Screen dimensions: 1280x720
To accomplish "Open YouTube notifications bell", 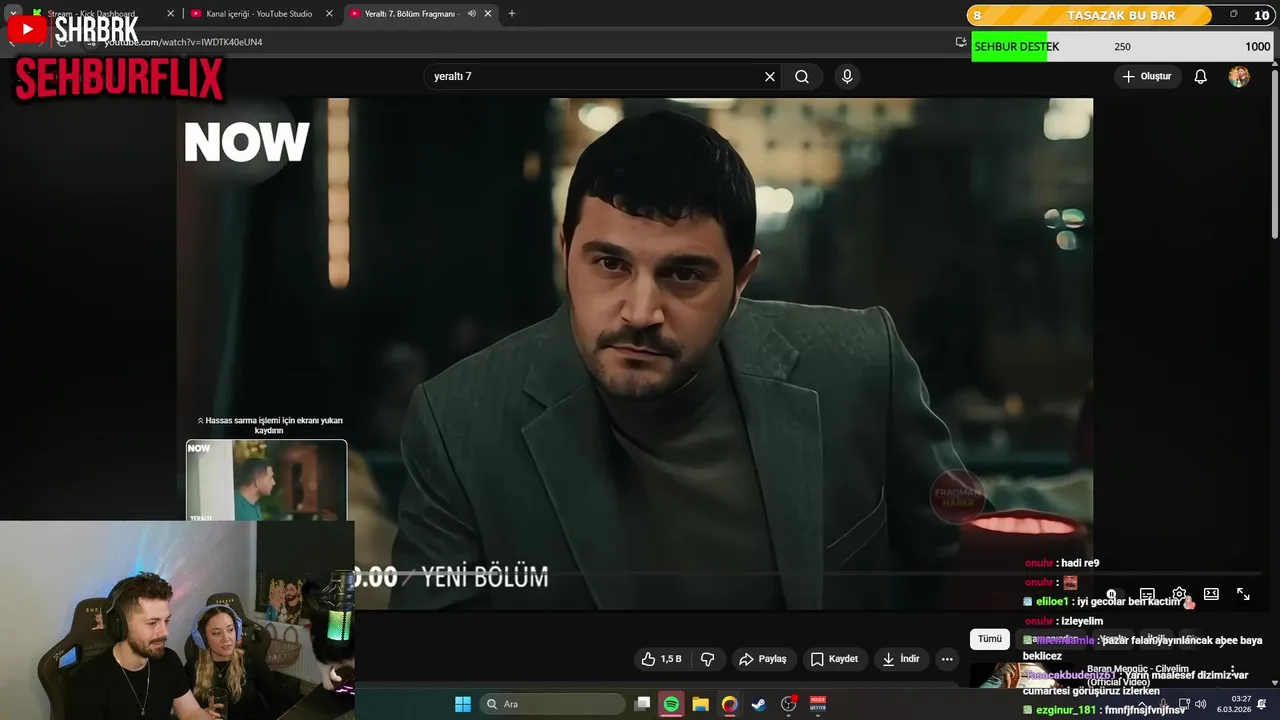I will 1201,76.
